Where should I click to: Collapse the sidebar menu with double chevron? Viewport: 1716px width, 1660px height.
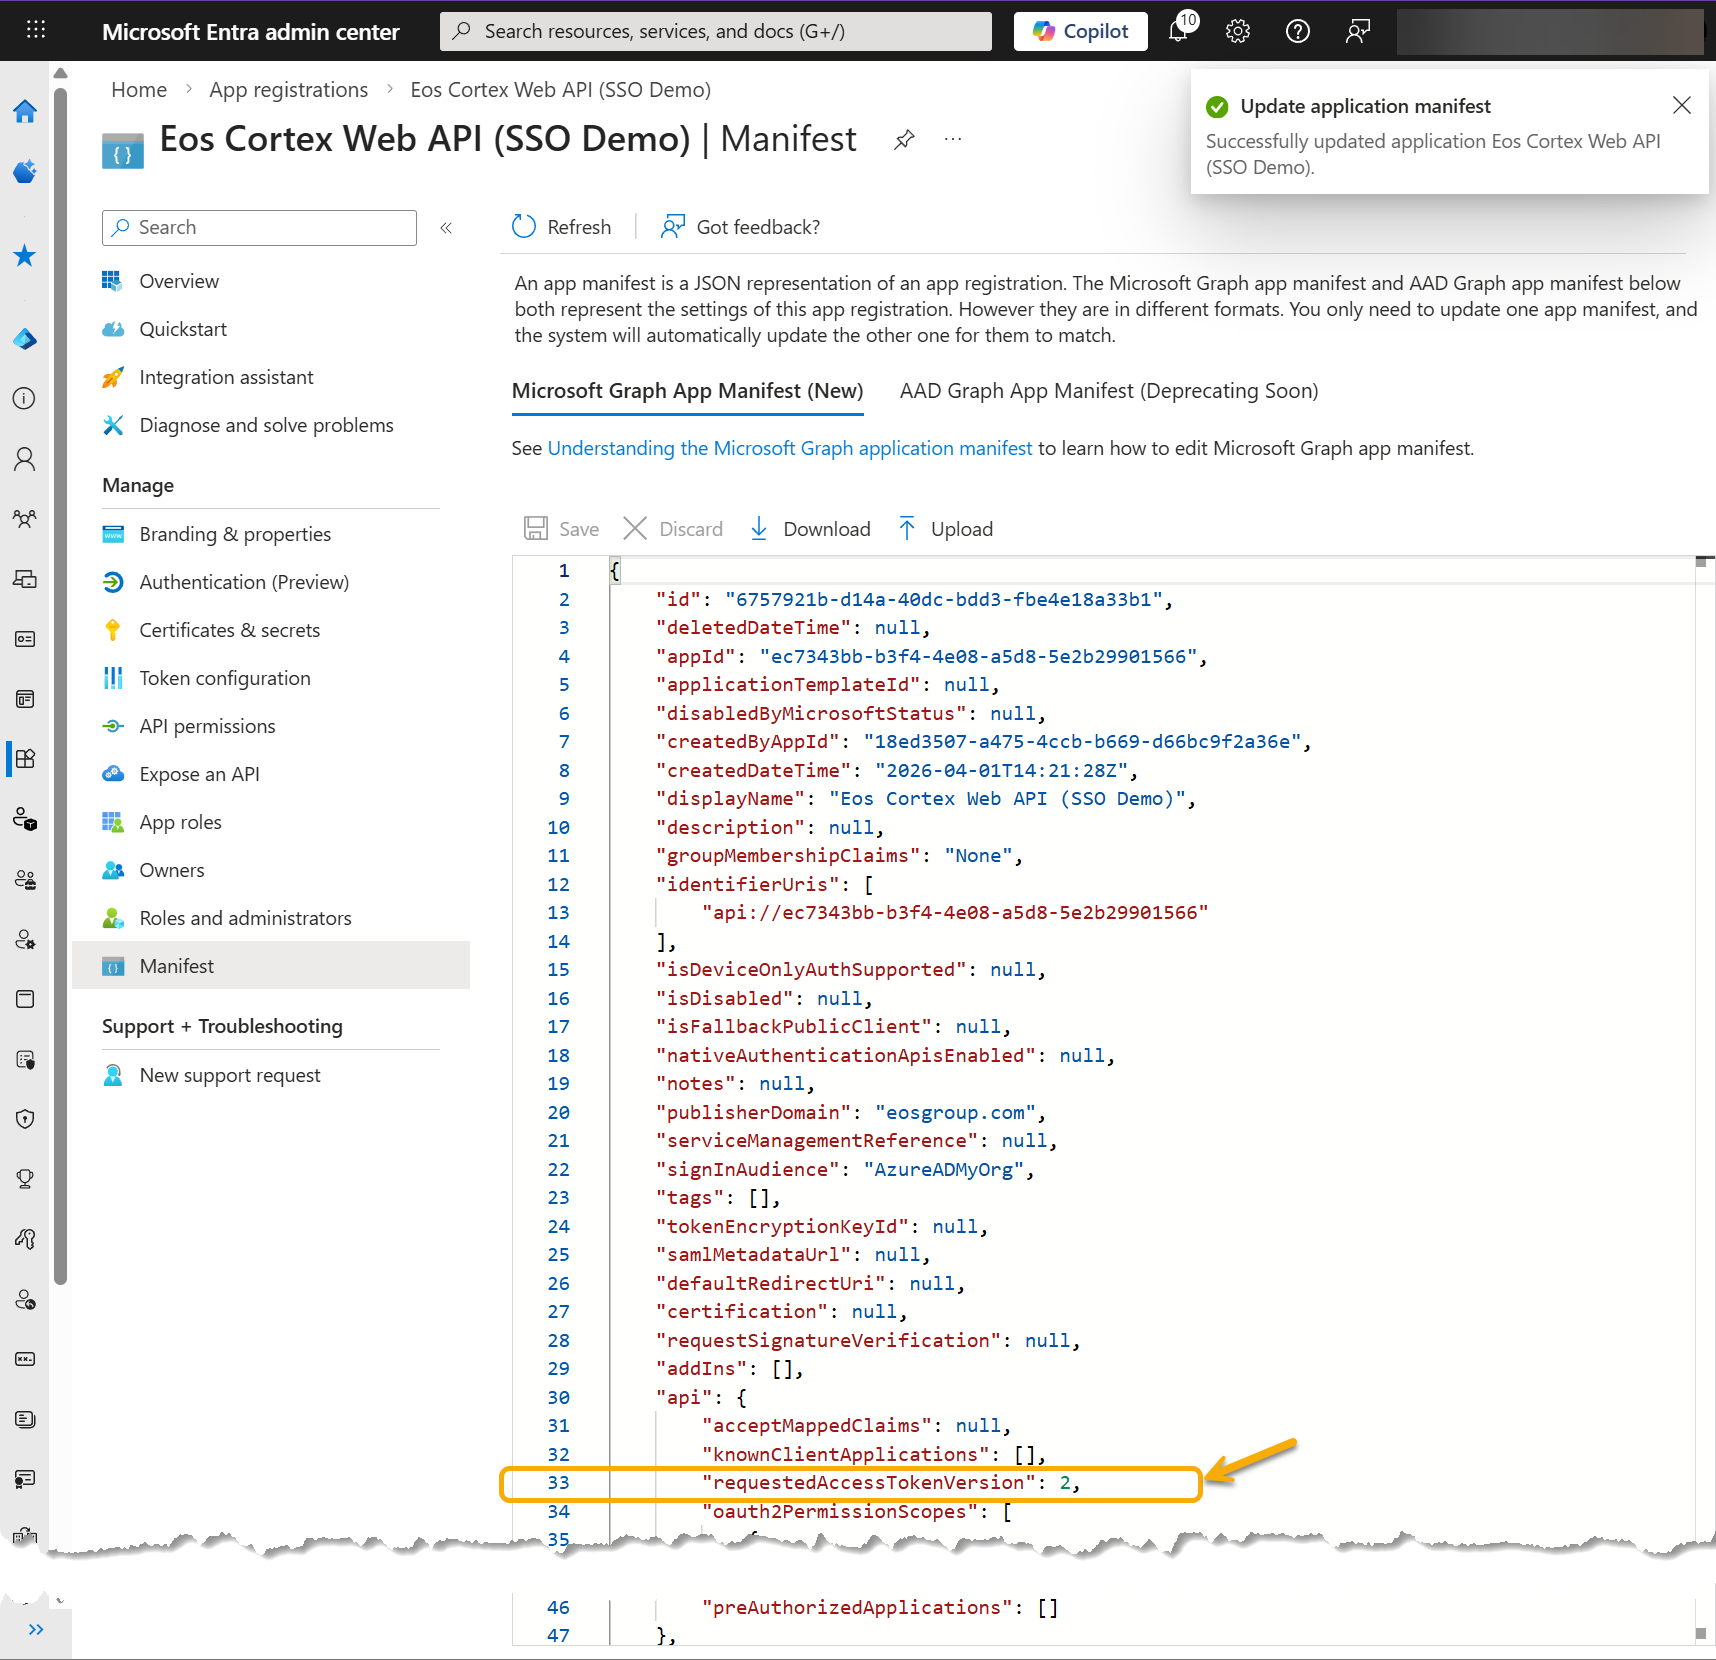(446, 228)
